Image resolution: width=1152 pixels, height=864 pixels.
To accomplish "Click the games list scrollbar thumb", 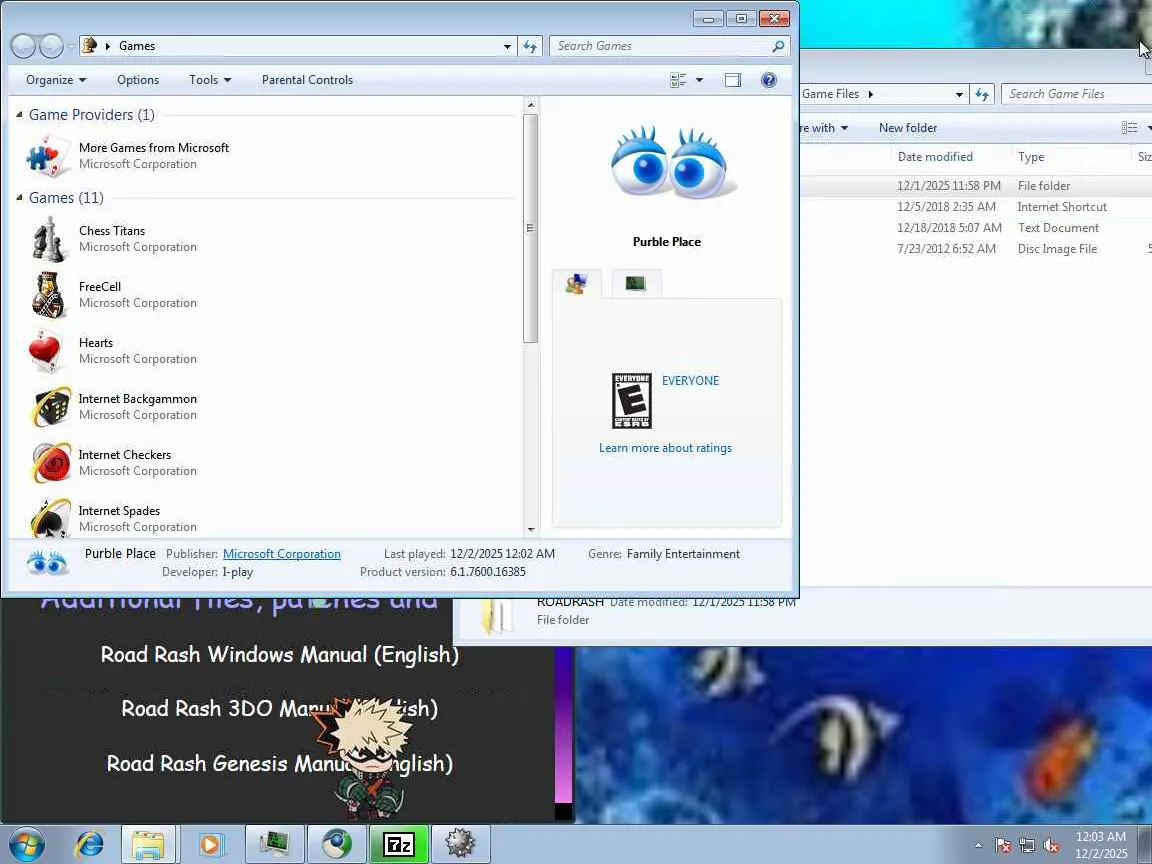I will coord(530,228).
